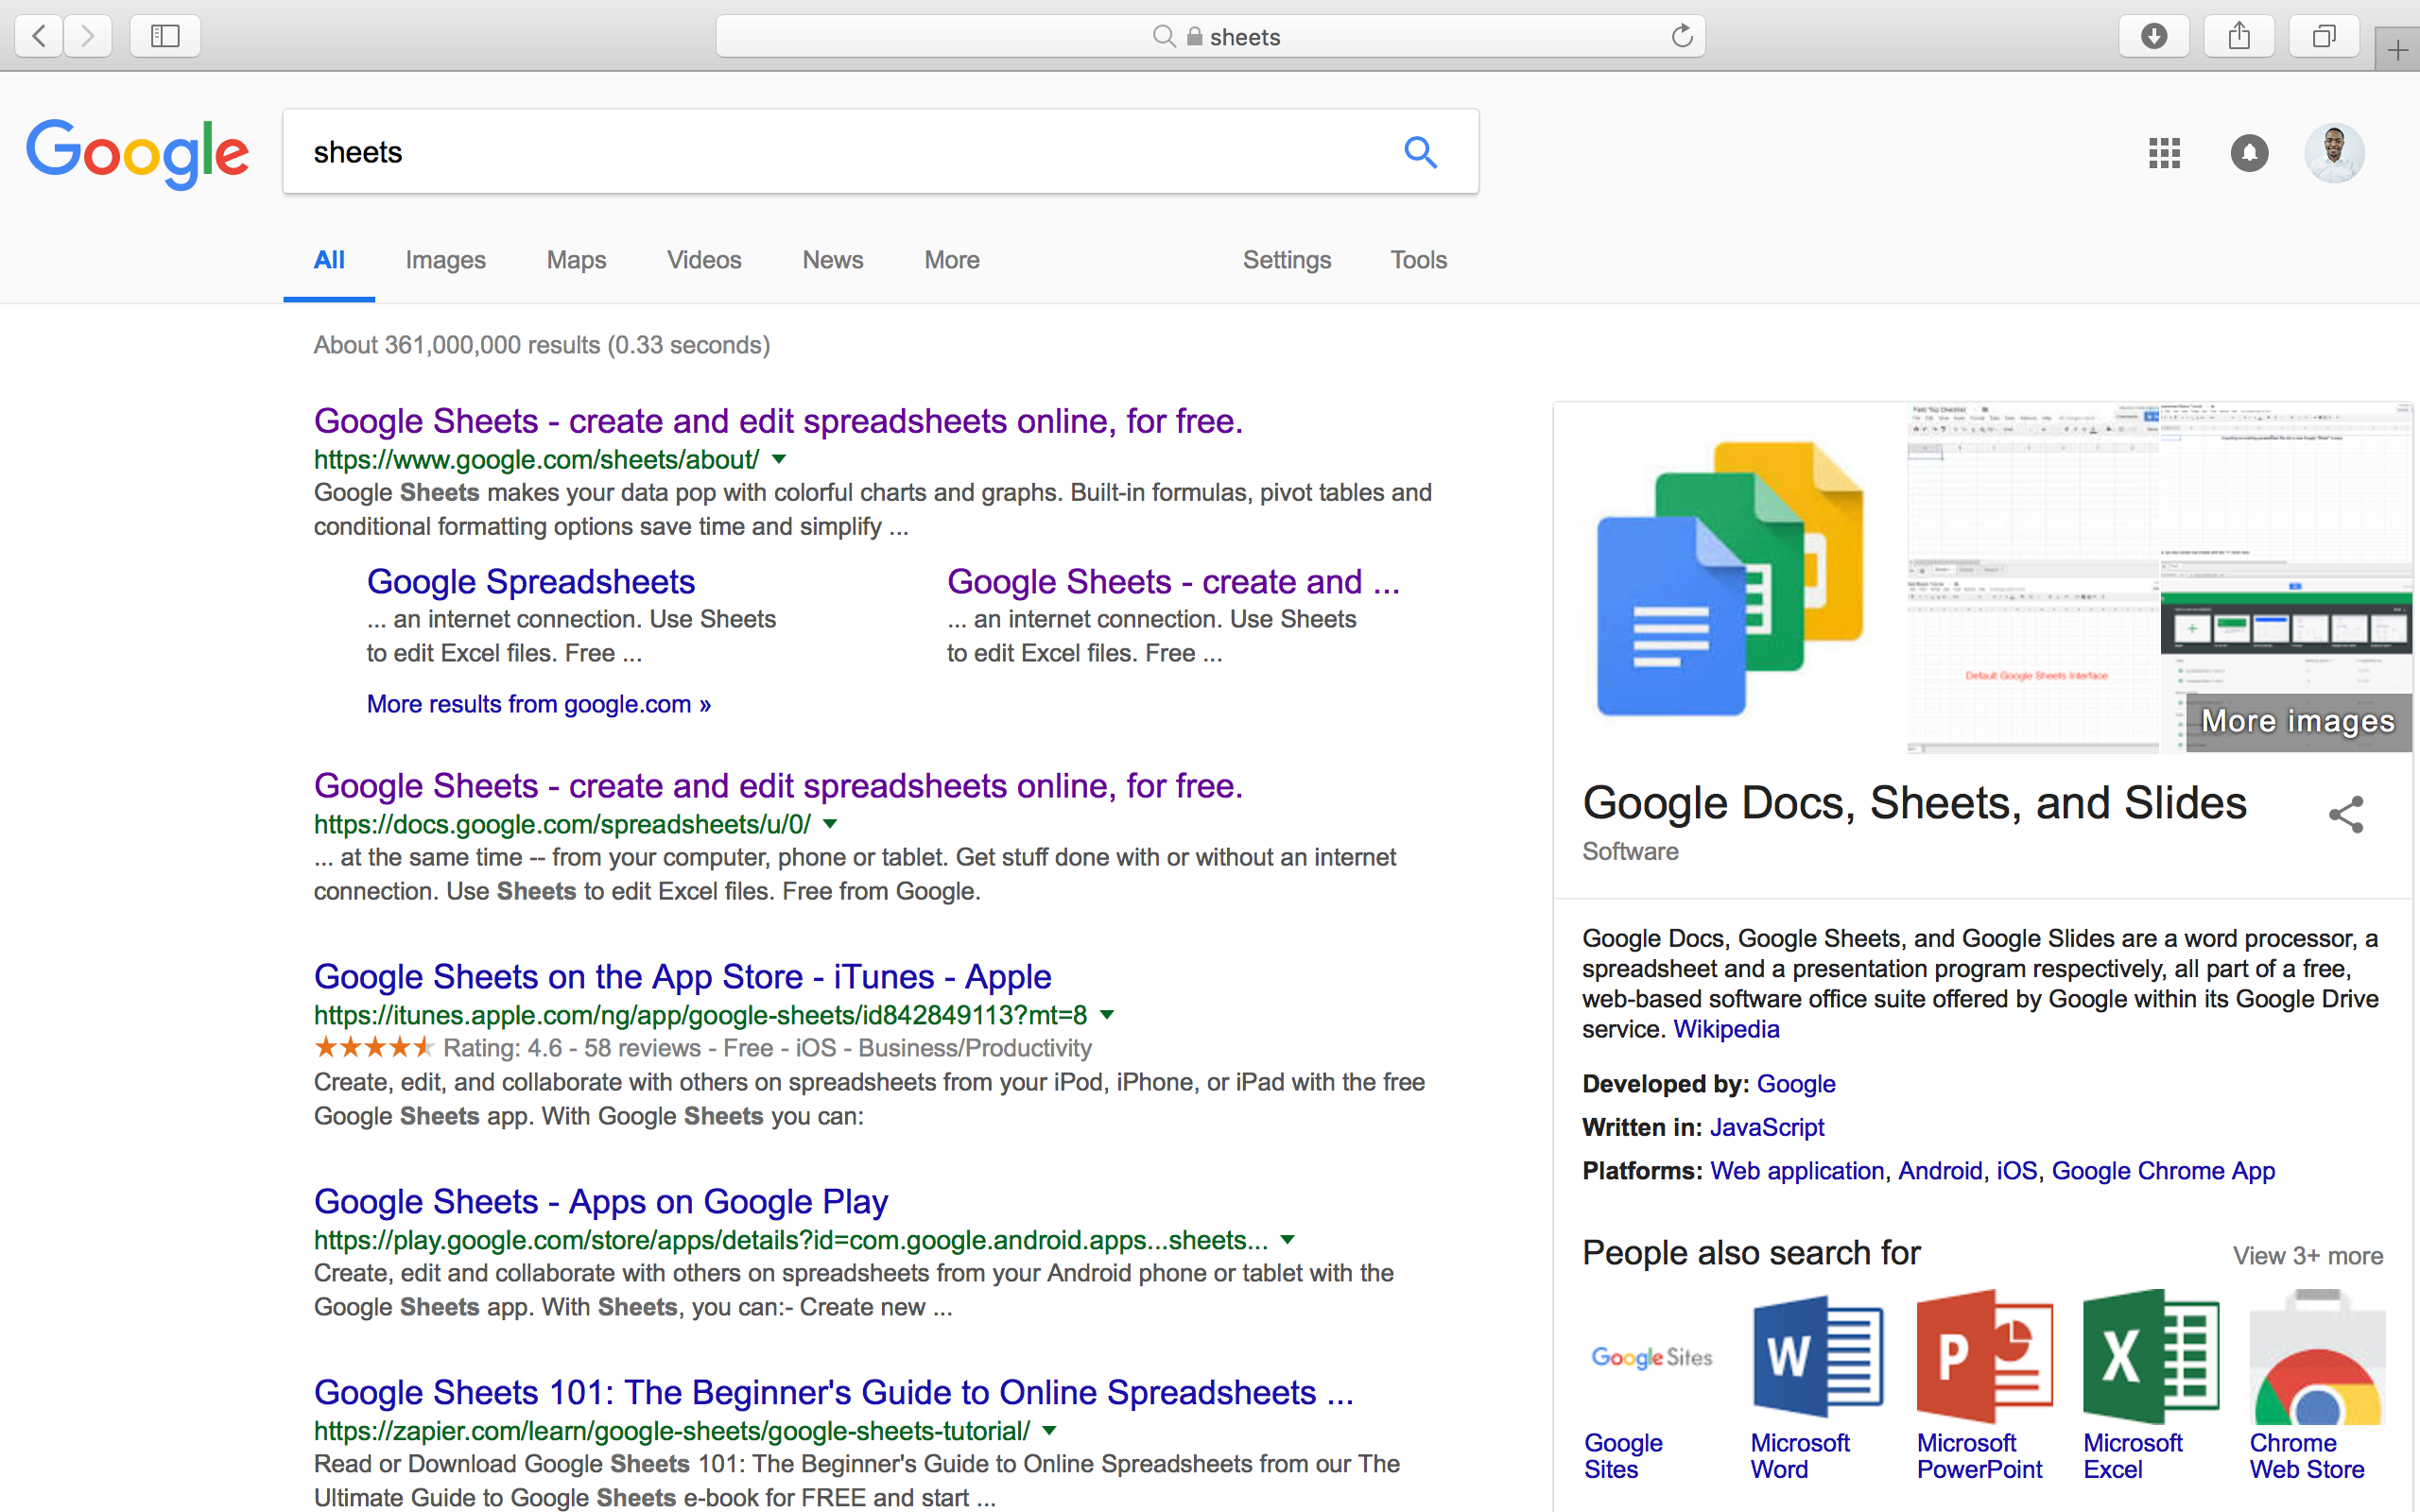
Task: Open the Tools search menu
Action: point(1418,260)
